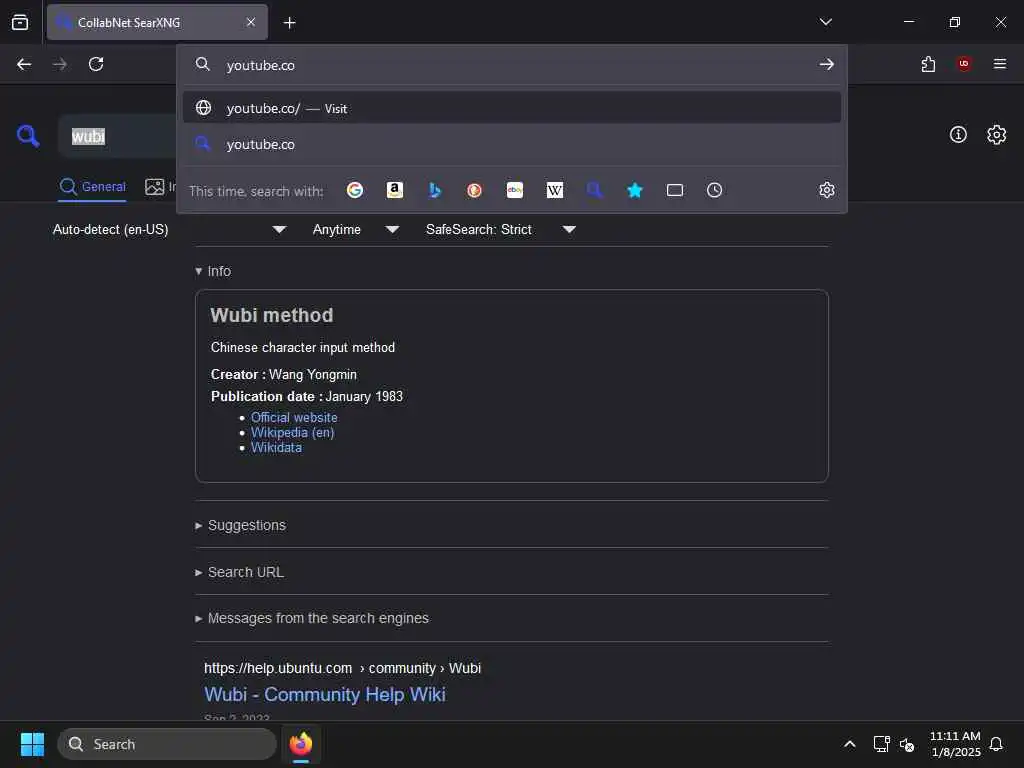Open the muted volume tray icon
The height and width of the screenshot is (768, 1024).
[x=906, y=744]
